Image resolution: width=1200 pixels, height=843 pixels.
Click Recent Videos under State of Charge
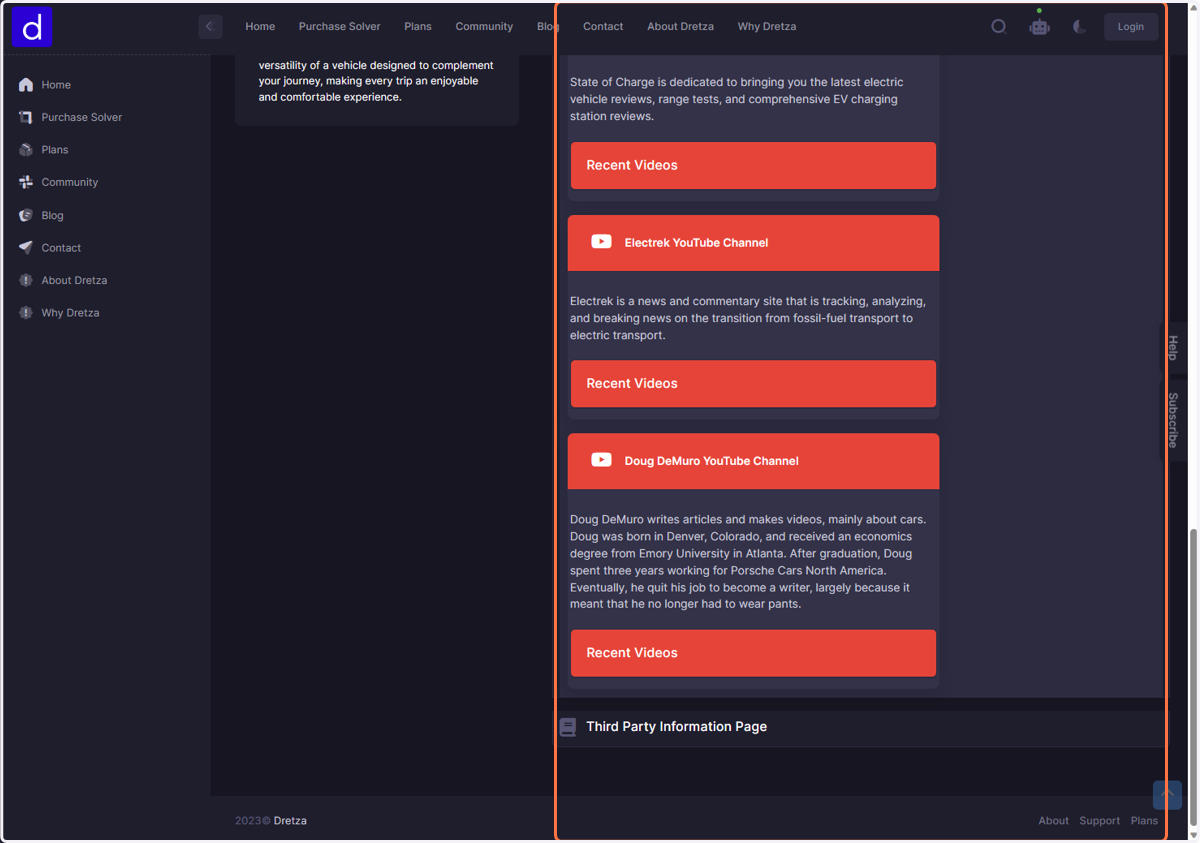[753, 165]
